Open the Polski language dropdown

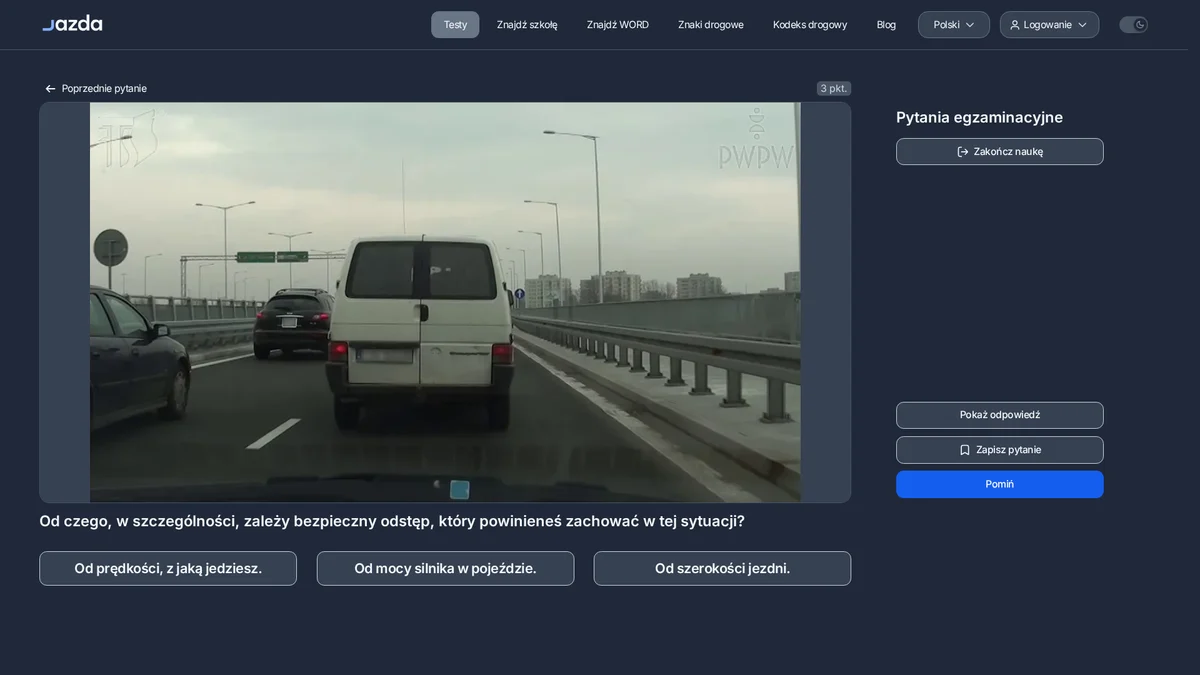pyautogui.click(x=954, y=25)
